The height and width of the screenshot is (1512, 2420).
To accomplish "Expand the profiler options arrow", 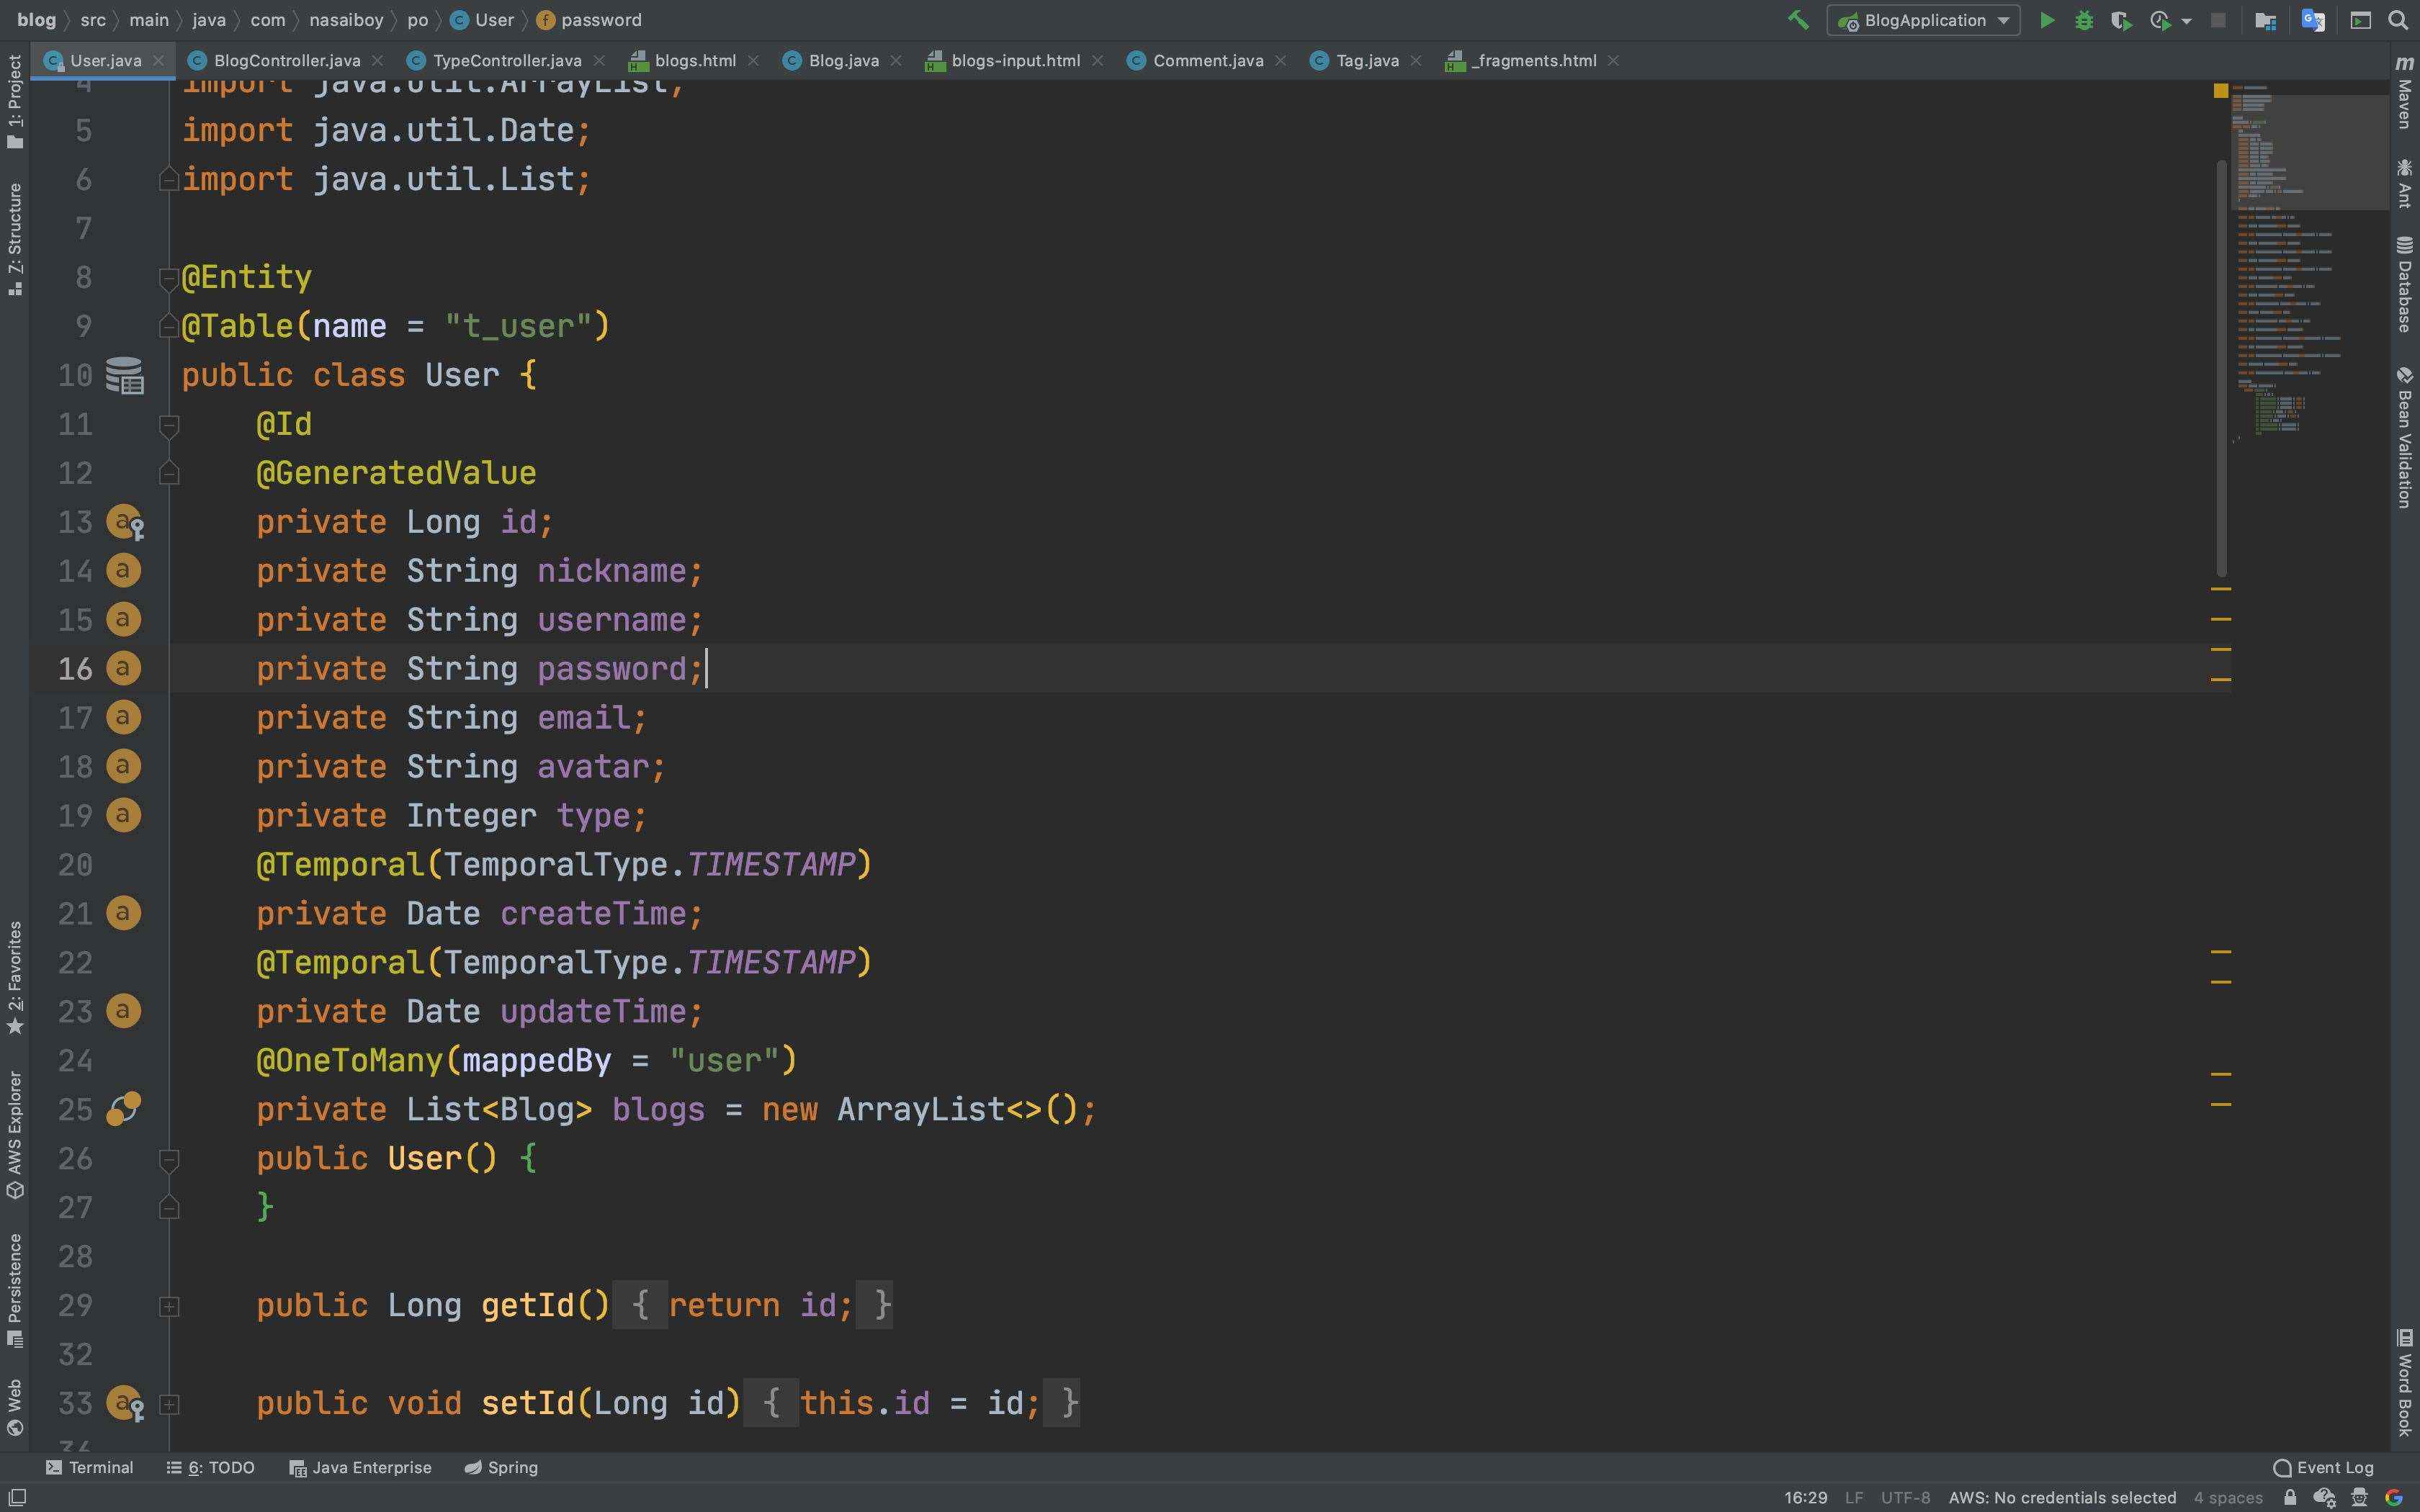I will point(2186,21).
